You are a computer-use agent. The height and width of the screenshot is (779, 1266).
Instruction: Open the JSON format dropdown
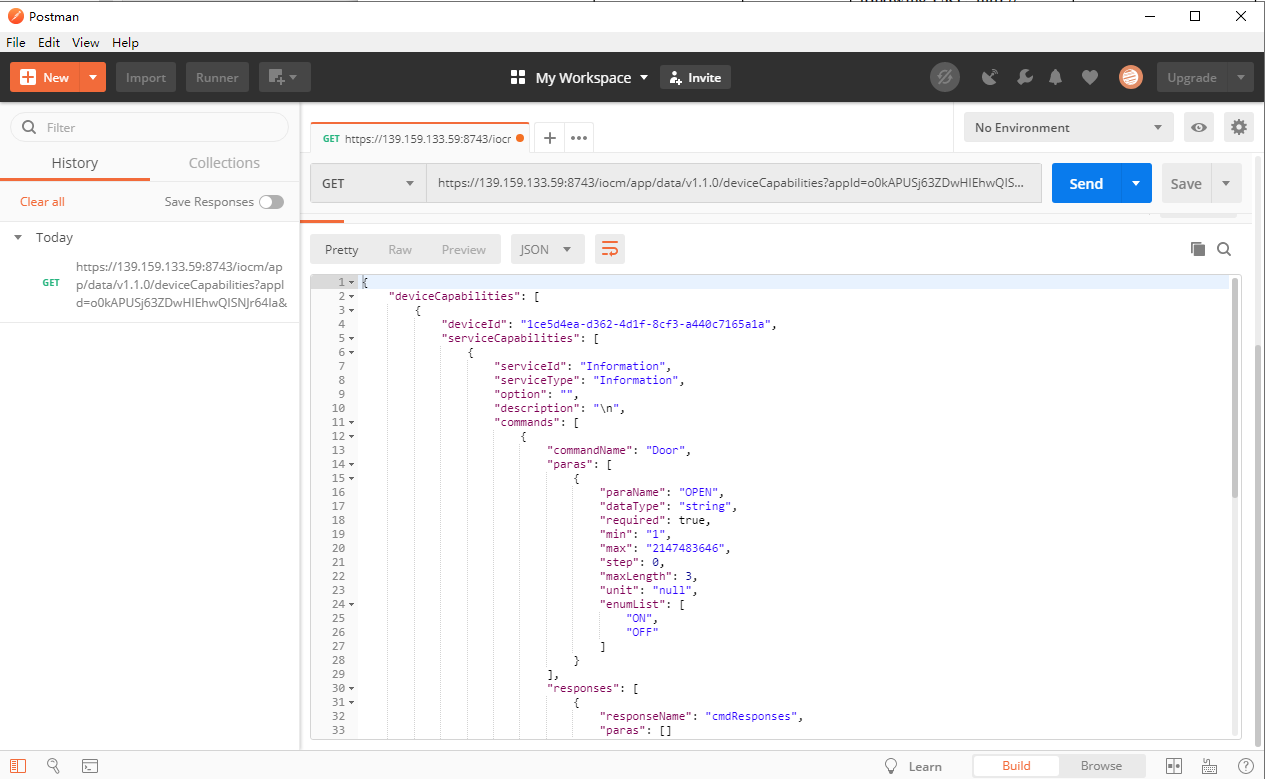(547, 249)
